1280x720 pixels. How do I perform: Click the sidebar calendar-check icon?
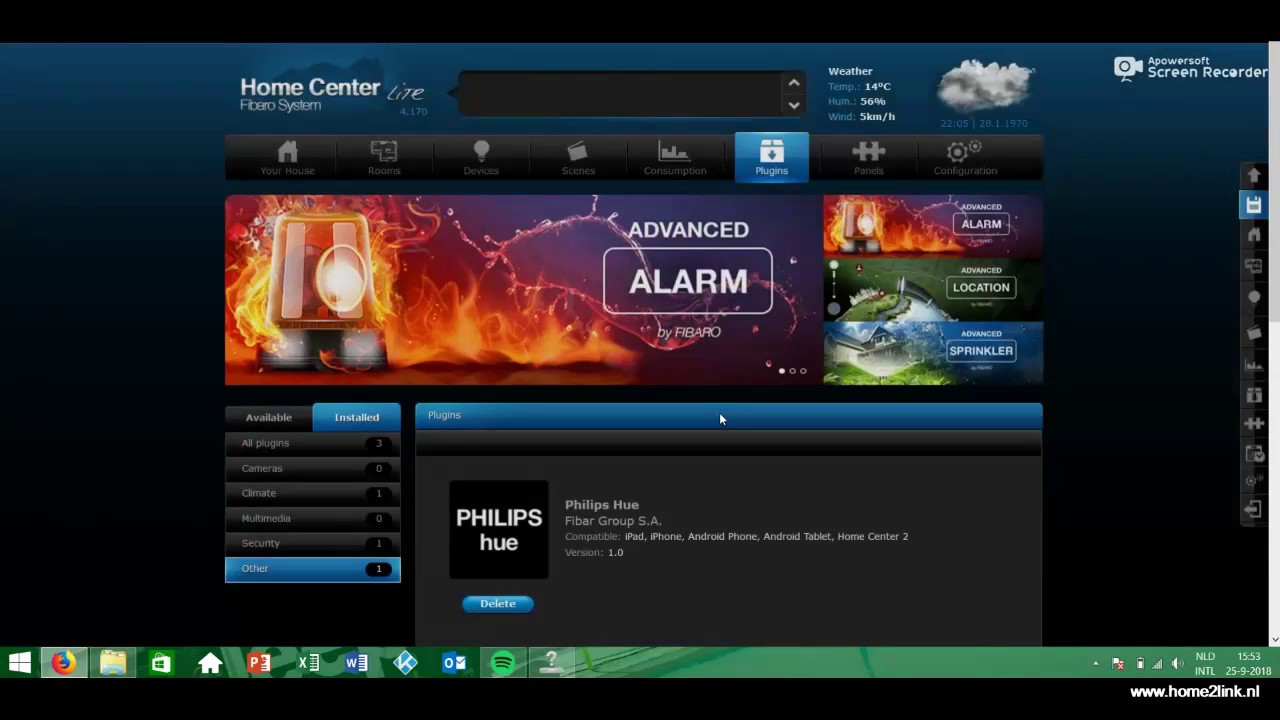(x=1254, y=453)
